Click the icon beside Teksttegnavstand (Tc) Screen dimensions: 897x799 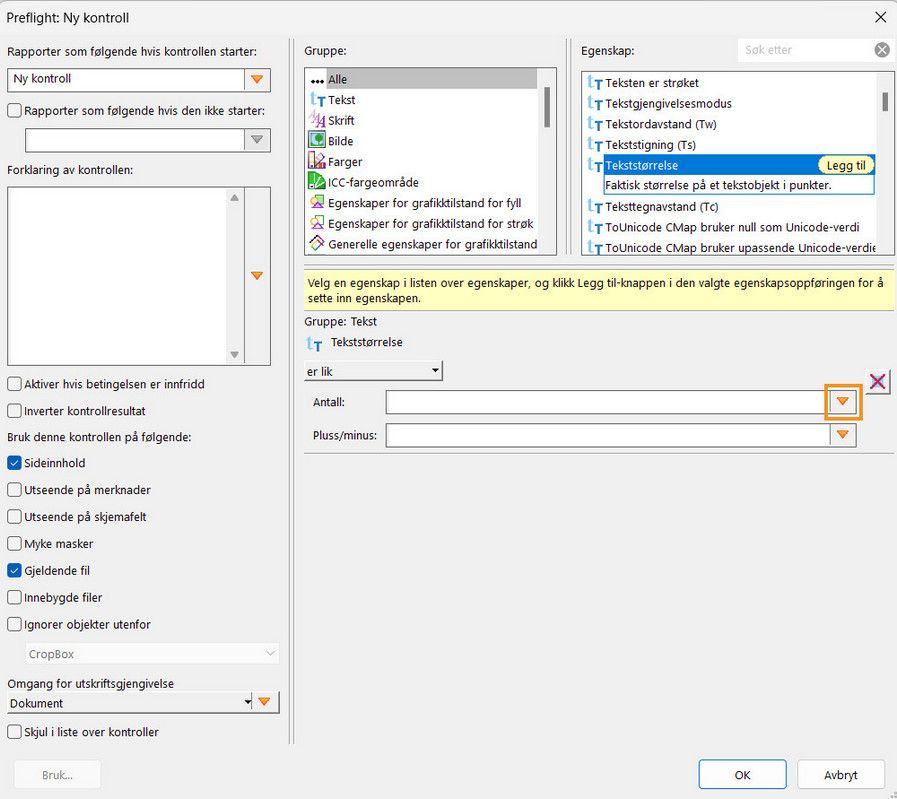595,206
